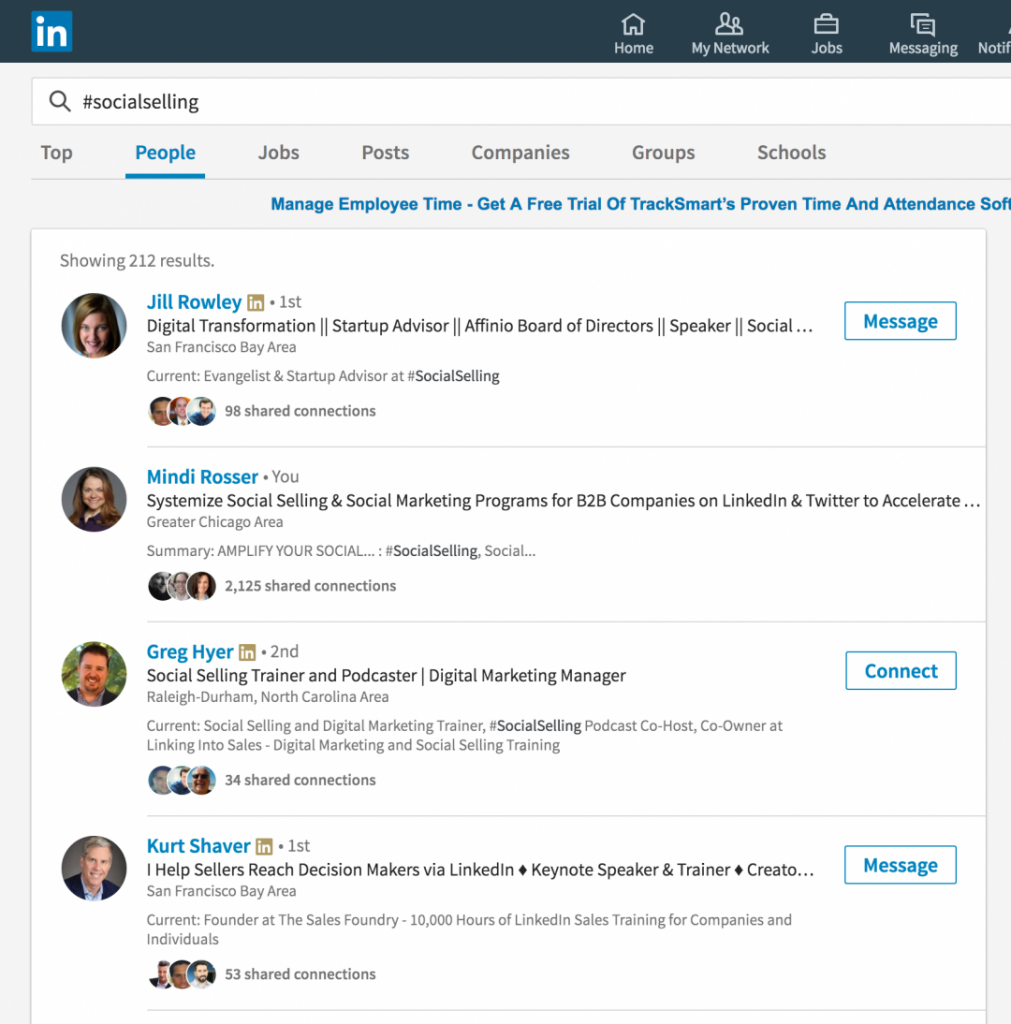Screen dimensions: 1011x1024
Task: Click the Premium badge beside Greg Hyer
Action: 246,651
